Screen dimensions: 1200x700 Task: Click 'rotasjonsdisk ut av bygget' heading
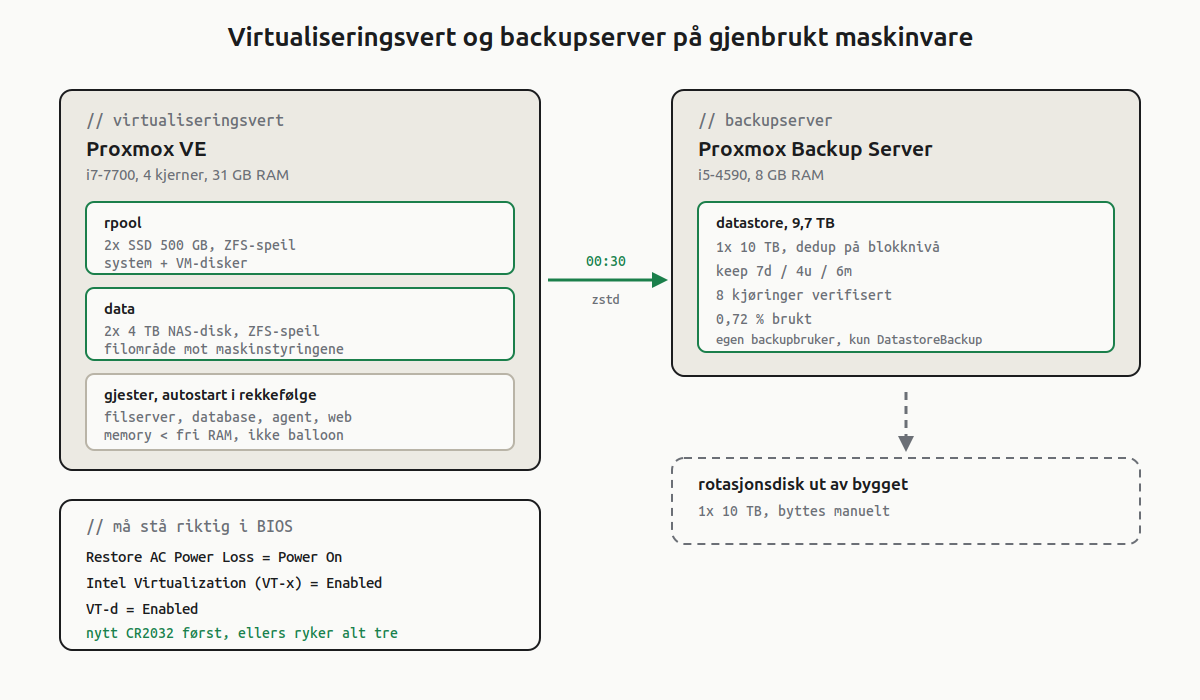(803, 485)
